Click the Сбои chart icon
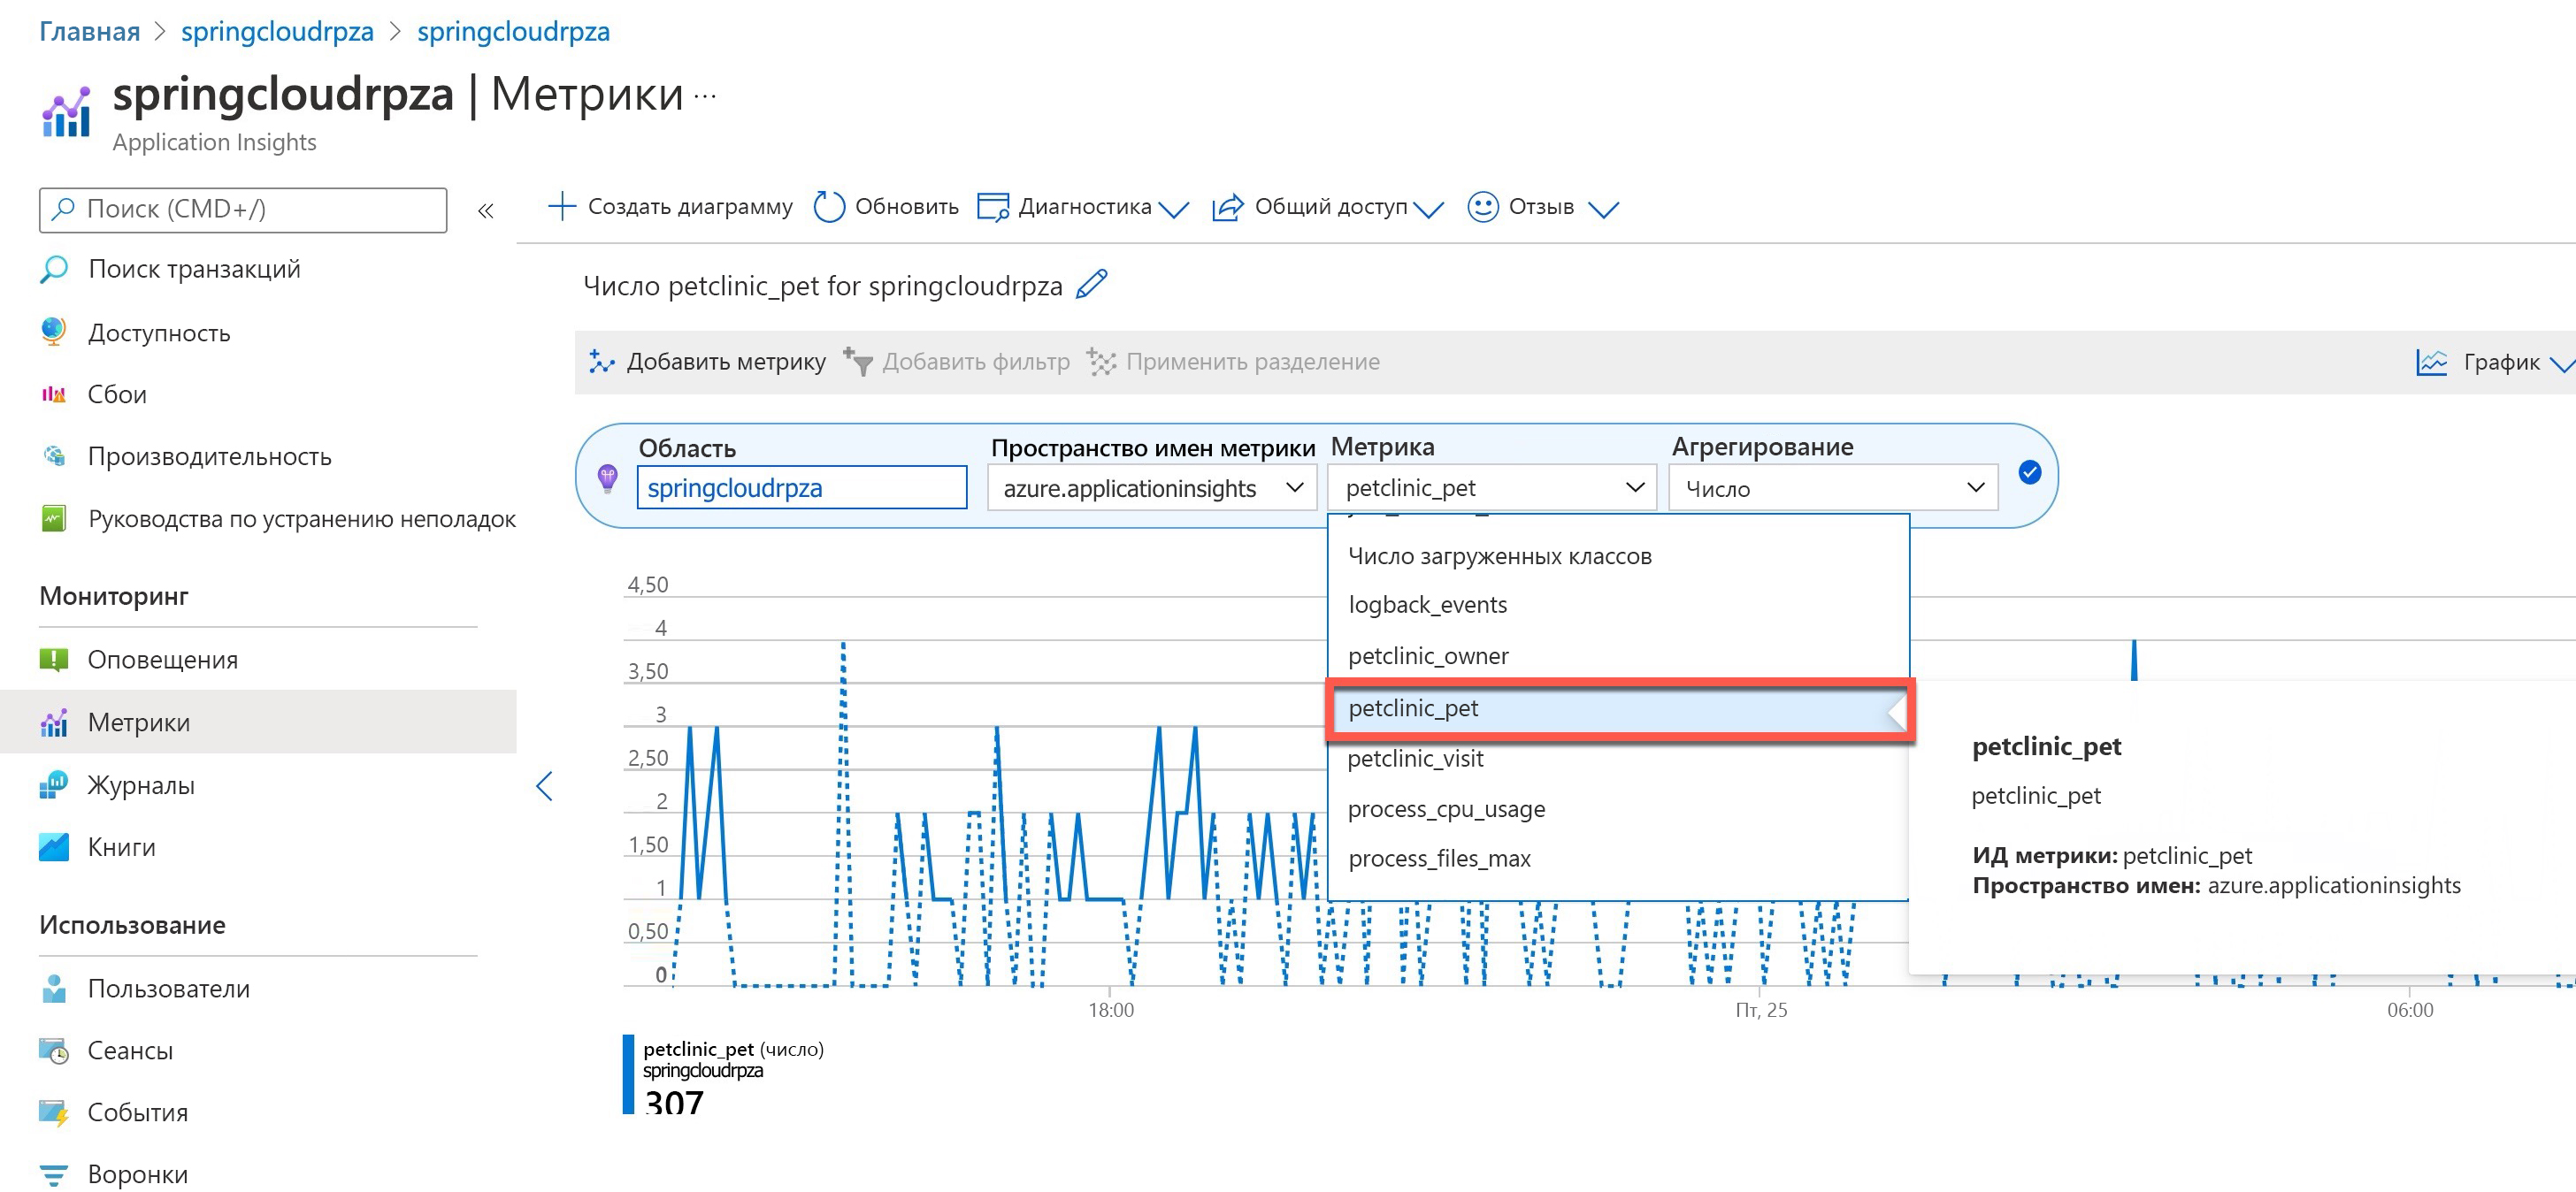Image resolution: width=2576 pixels, height=1192 pixels. (54, 394)
